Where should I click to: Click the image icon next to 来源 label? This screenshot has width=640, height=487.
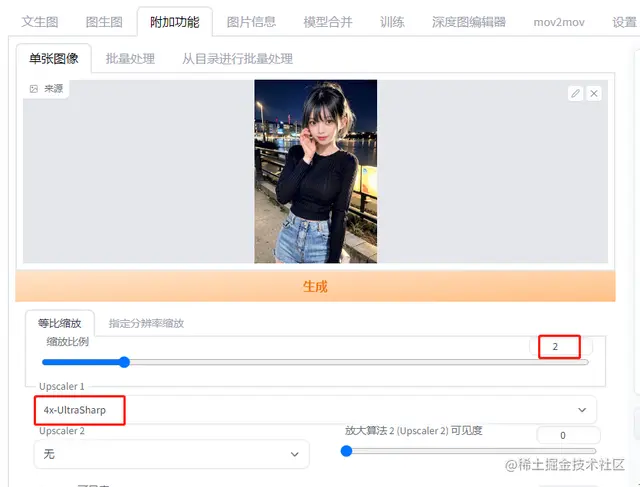click(x=34, y=89)
